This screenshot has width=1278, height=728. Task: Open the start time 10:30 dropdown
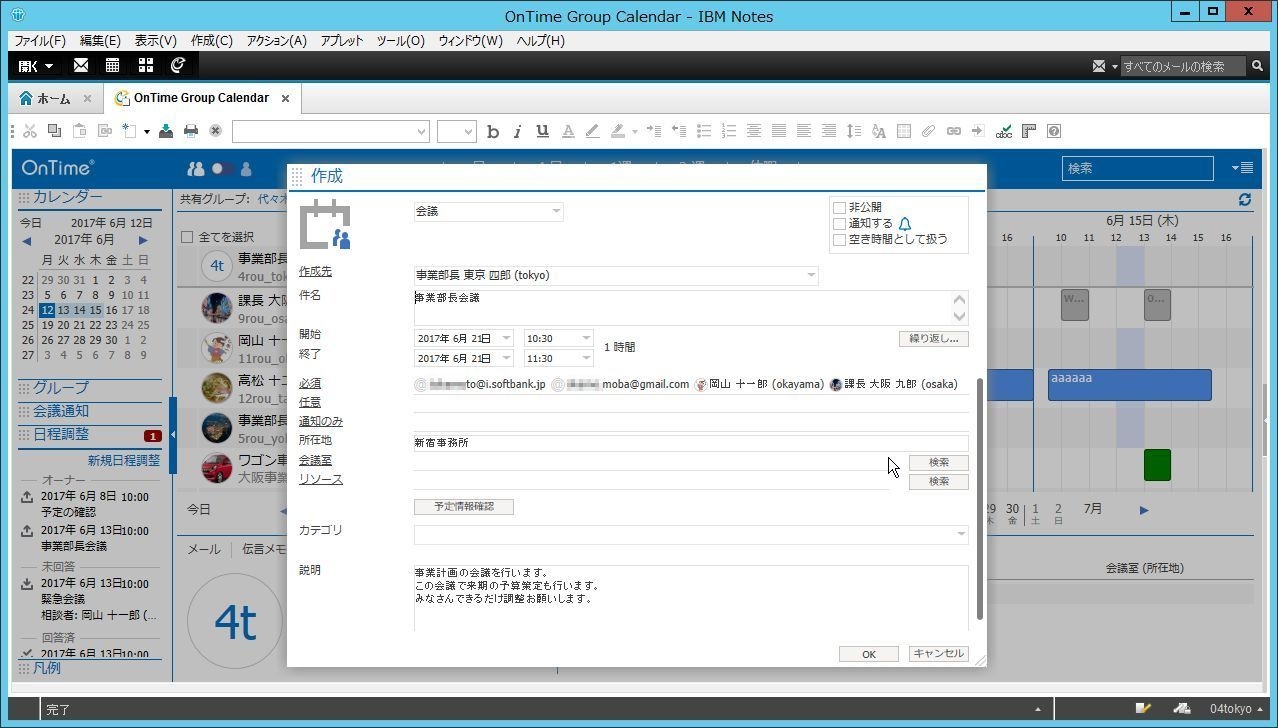point(584,337)
